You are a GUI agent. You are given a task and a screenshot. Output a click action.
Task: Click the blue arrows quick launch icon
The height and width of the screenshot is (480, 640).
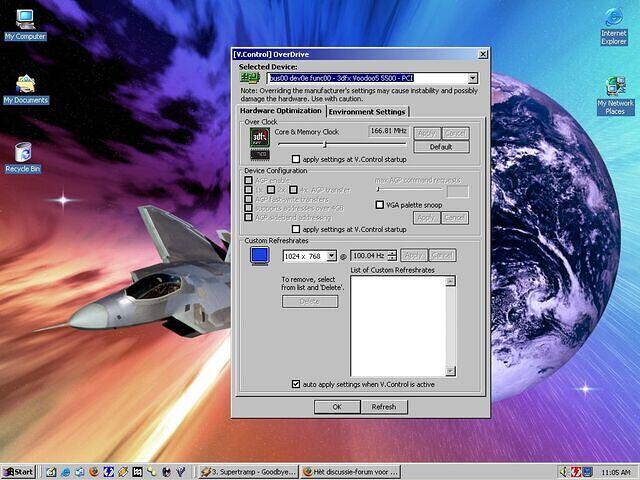tap(108, 472)
